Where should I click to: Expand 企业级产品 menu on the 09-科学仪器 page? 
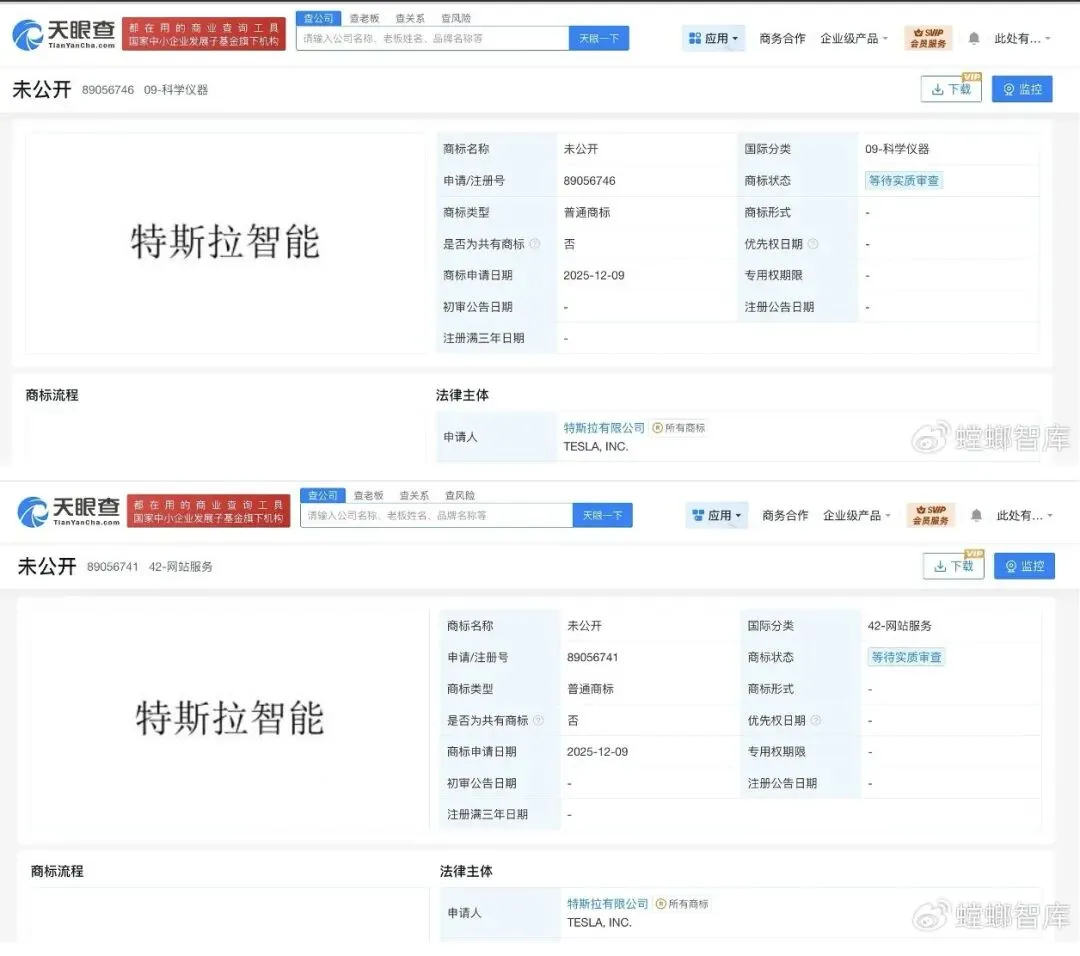(x=854, y=39)
